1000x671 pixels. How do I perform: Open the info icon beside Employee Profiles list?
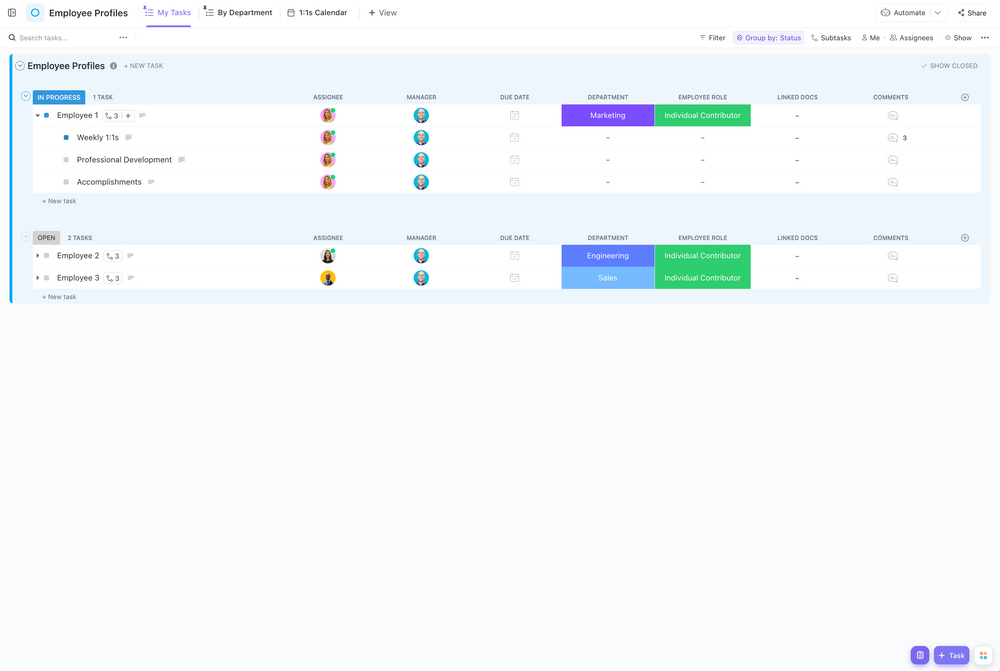[x=113, y=66]
